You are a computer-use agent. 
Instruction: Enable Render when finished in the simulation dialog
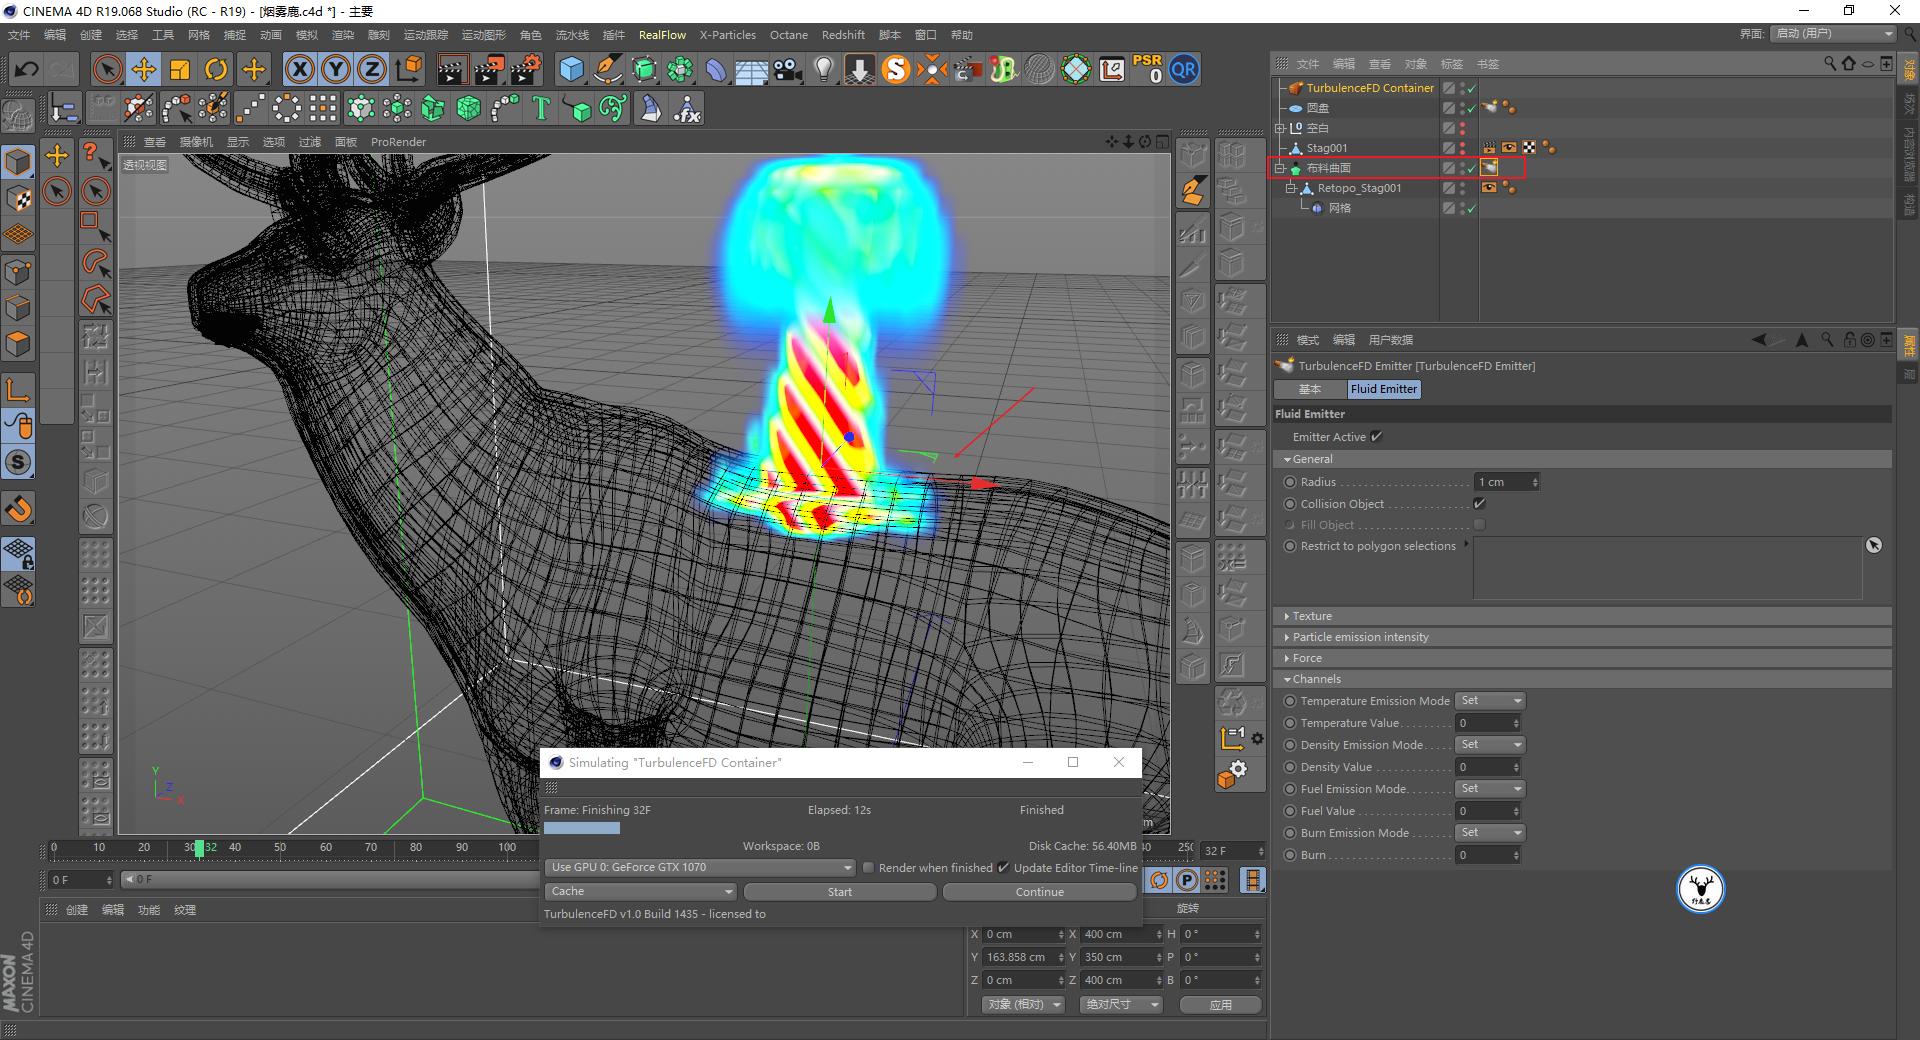click(x=869, y=868)
